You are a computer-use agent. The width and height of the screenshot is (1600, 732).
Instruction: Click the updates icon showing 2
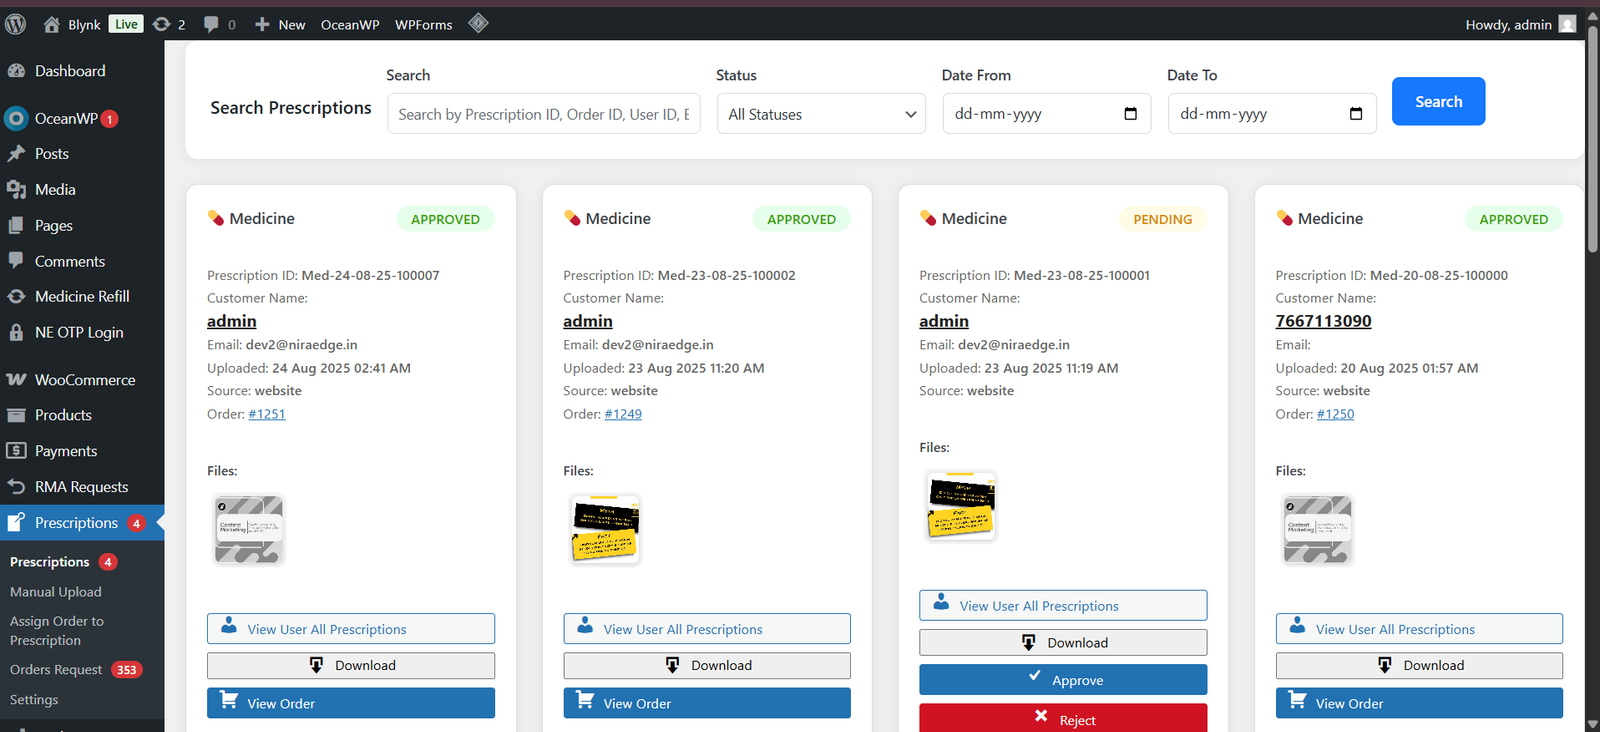[x=162, y=24]
